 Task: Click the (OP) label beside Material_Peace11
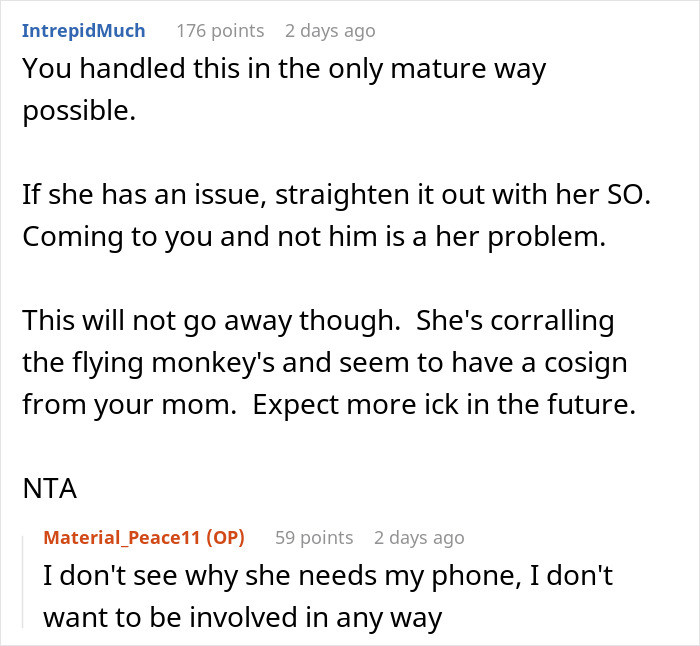(225, 537)
